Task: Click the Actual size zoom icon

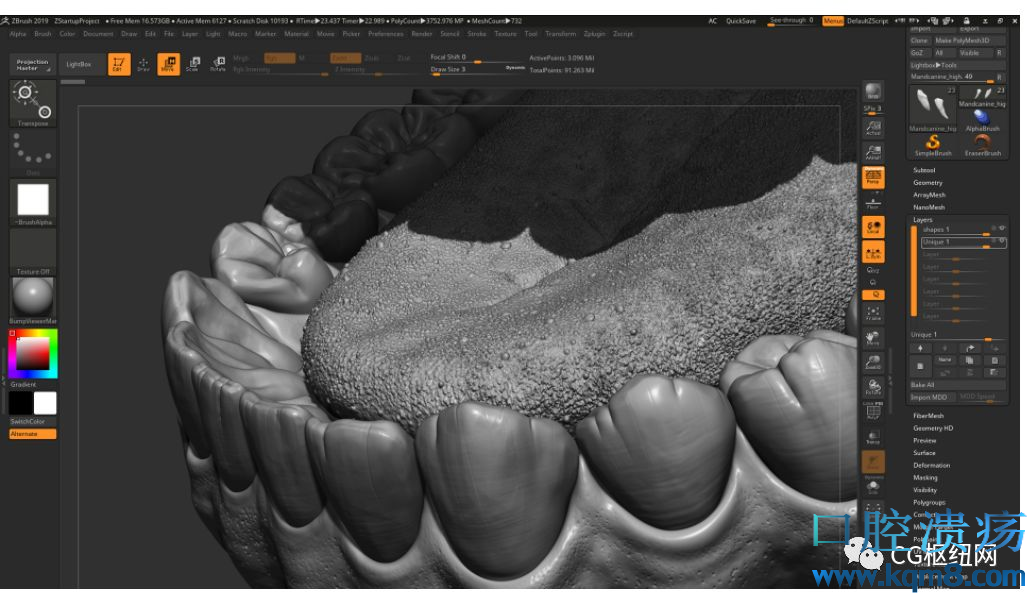Action: click(873, 128)
